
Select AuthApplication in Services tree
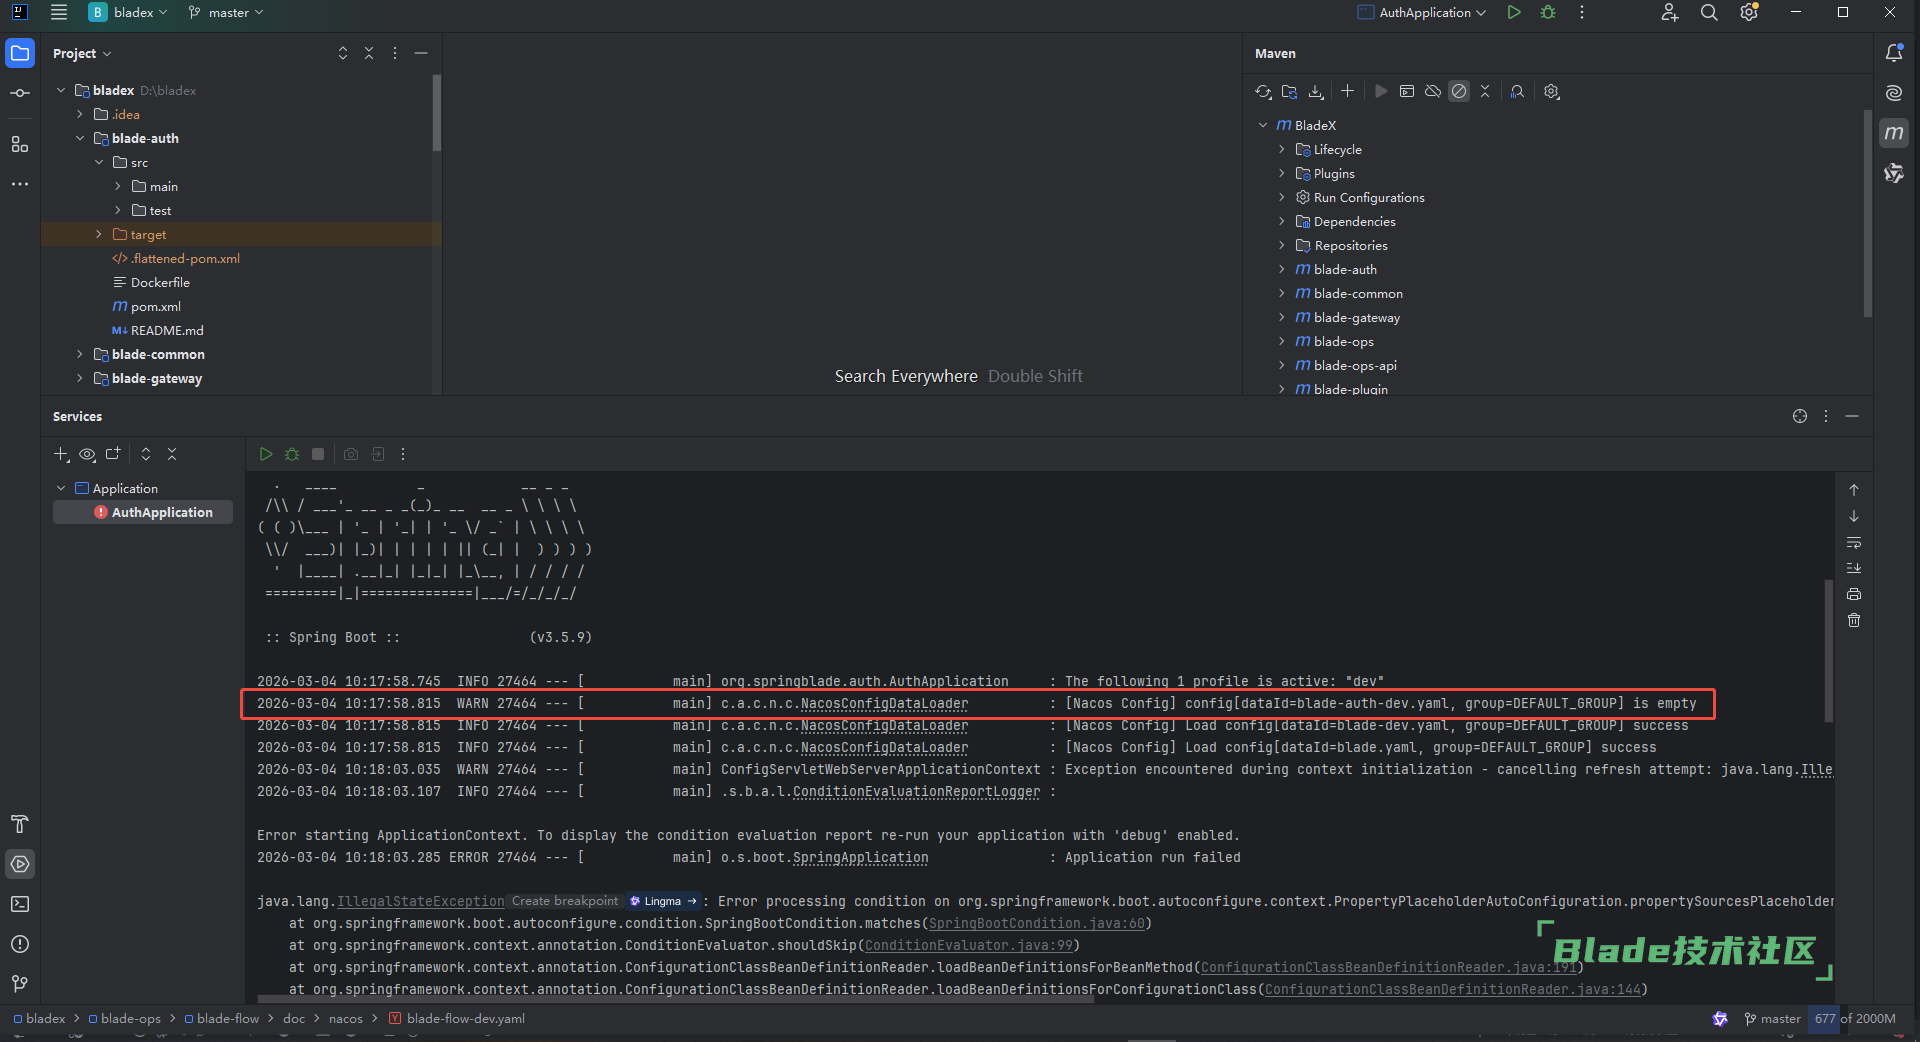coord(161,512)
